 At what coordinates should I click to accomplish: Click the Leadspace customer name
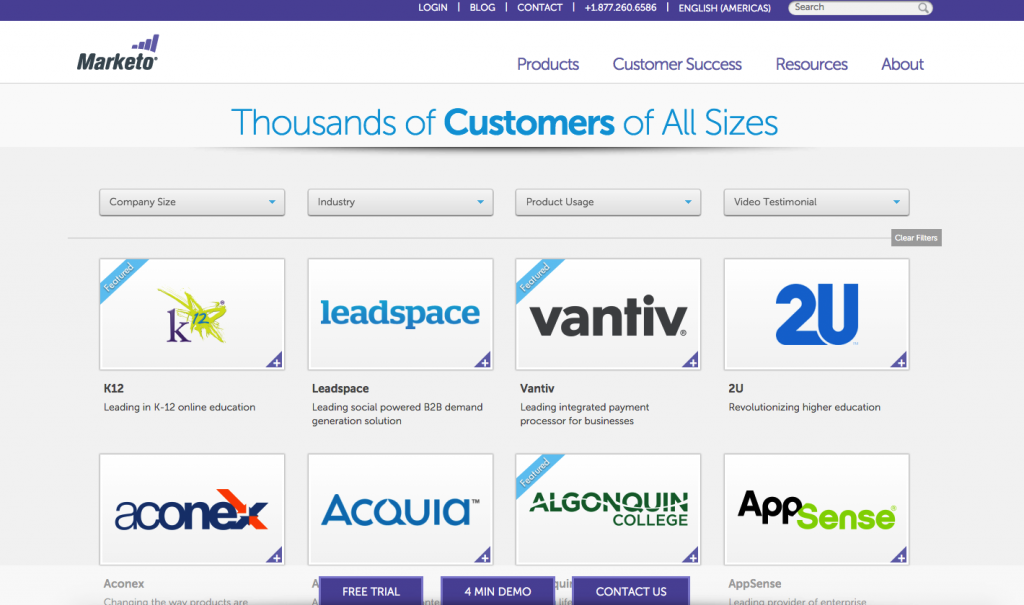point(340,388)
